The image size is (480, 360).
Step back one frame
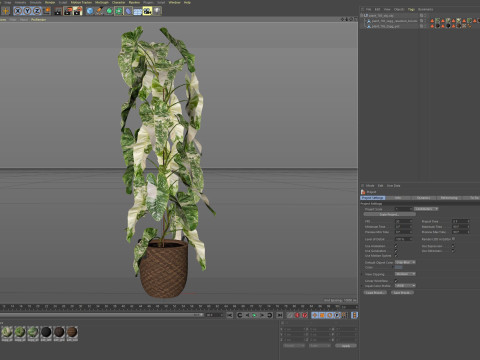pyautogui.click(x=247, y=315)
